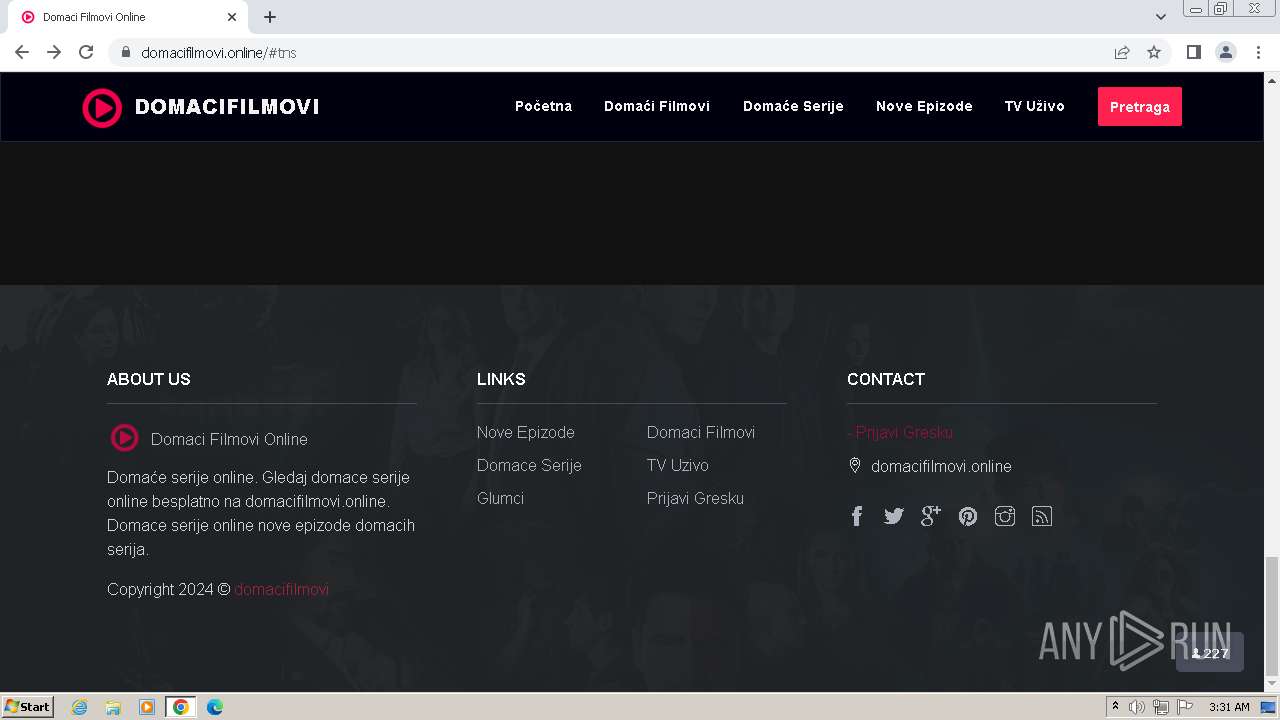Open media player from taskbar
Screen dimensions: 1280x720
click(x=147, y=707)
